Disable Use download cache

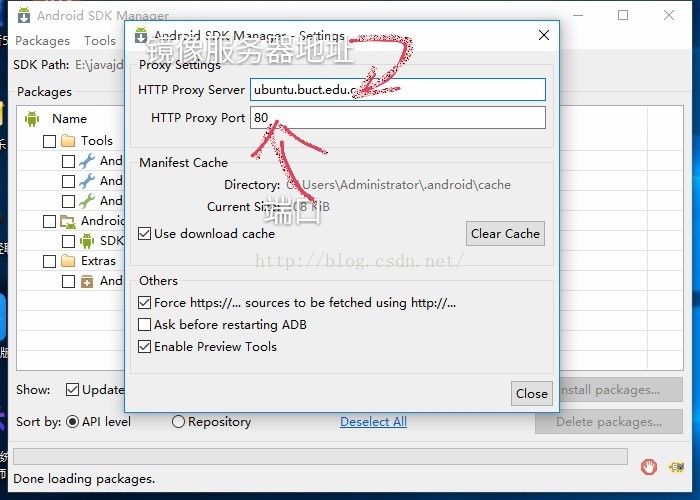click(x=144, y=233)
